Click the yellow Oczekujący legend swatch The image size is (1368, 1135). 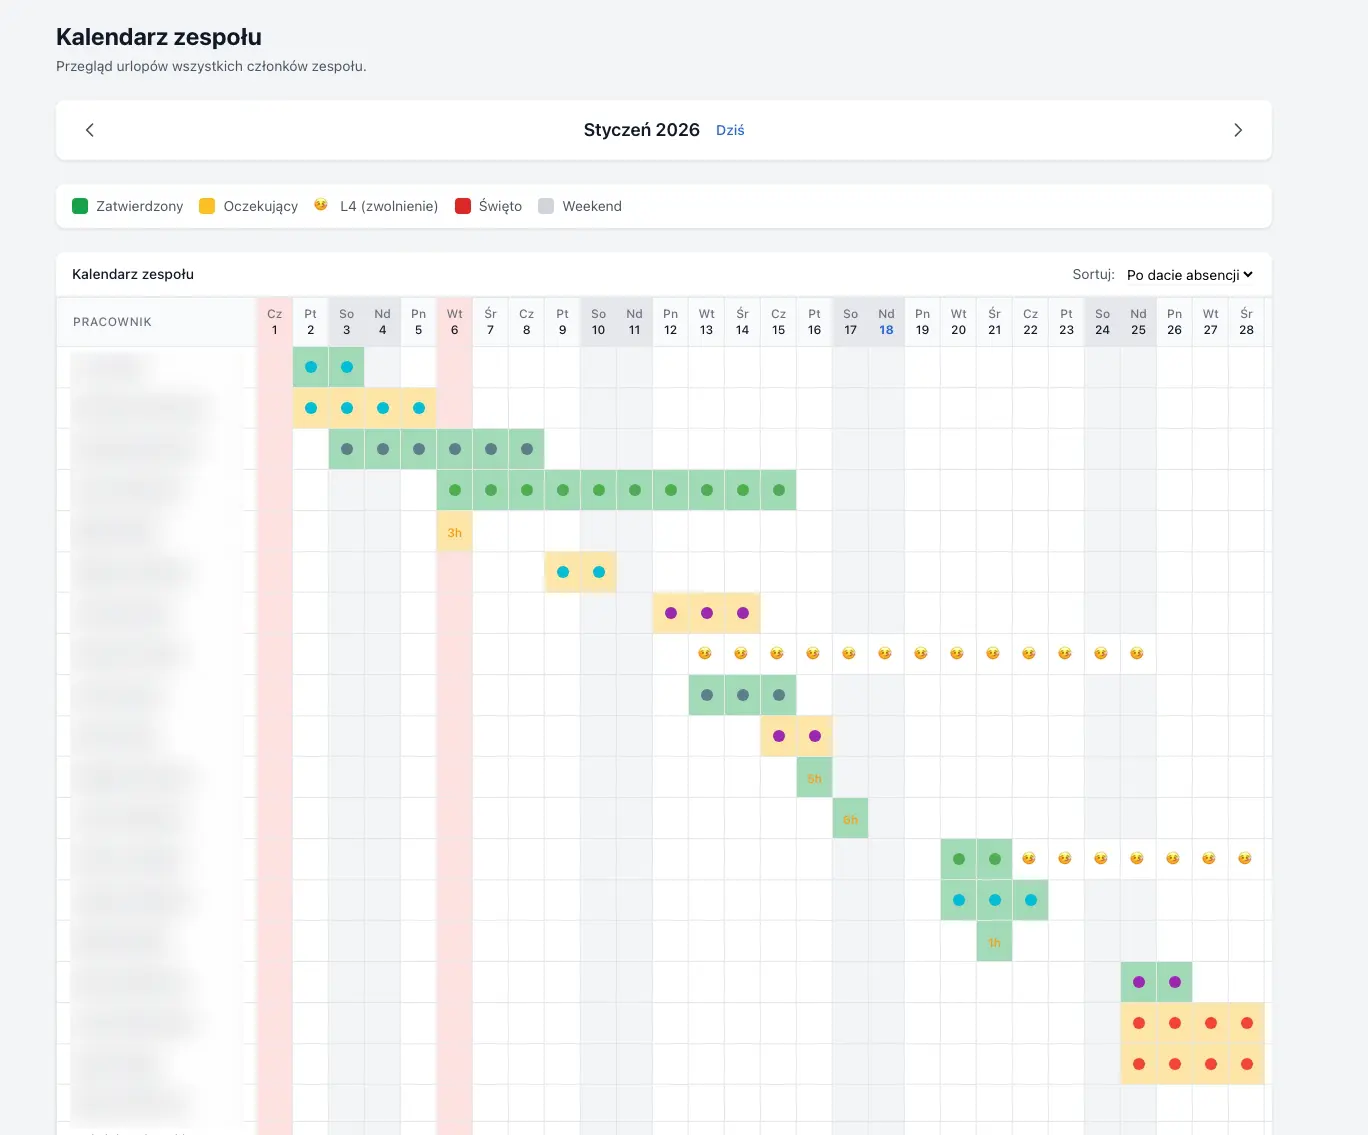pyautogui.click(x=207, y=206)
